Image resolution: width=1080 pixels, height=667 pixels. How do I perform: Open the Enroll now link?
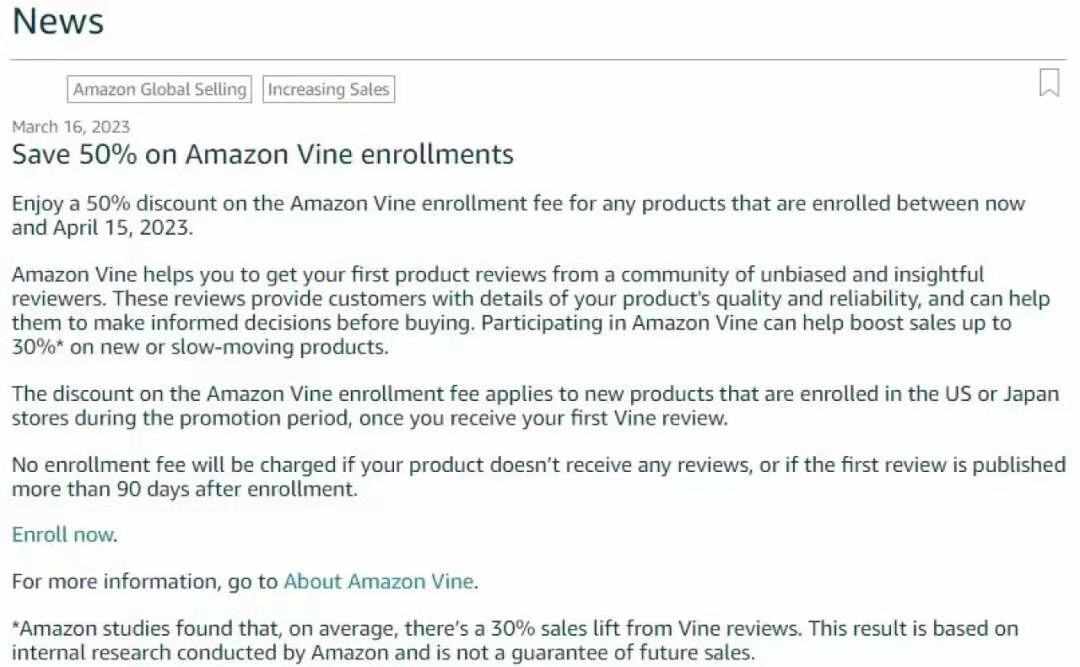pyautogui.click(x=63, y=535)
